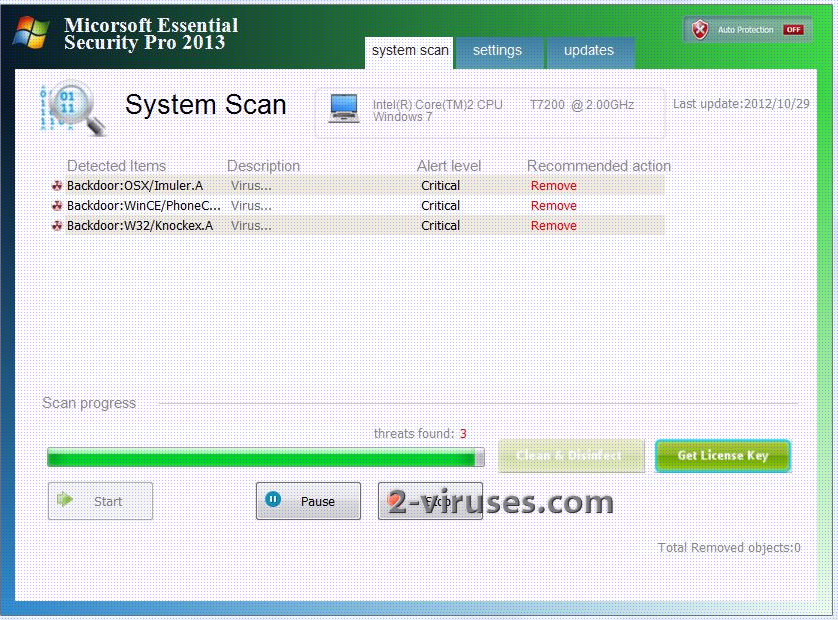Select Backdoor:WinCE/PhoneC... detected item
This screenshot has width=838, height=620.
[143, 206]
